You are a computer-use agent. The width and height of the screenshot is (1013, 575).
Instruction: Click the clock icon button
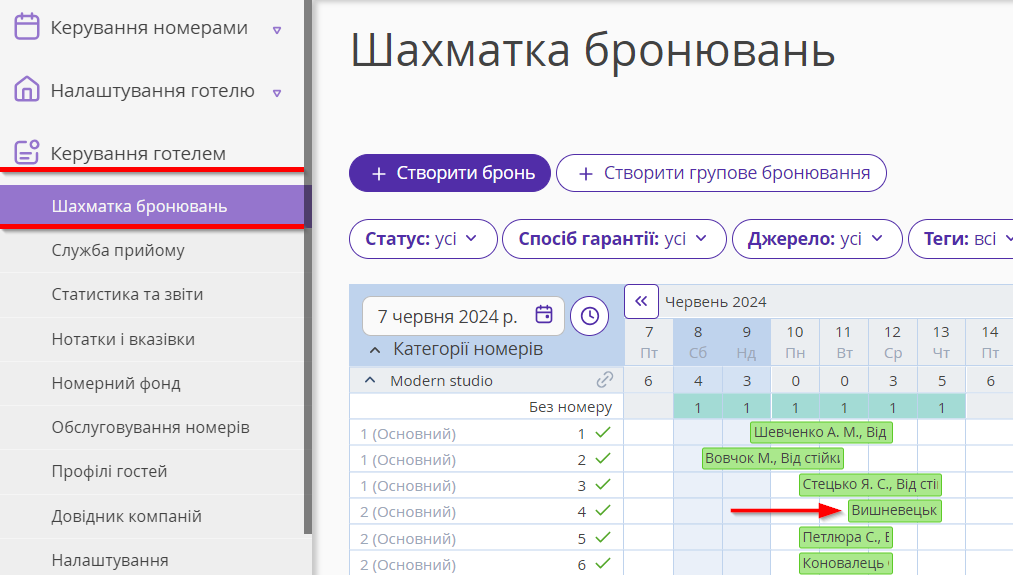[589, 316]
